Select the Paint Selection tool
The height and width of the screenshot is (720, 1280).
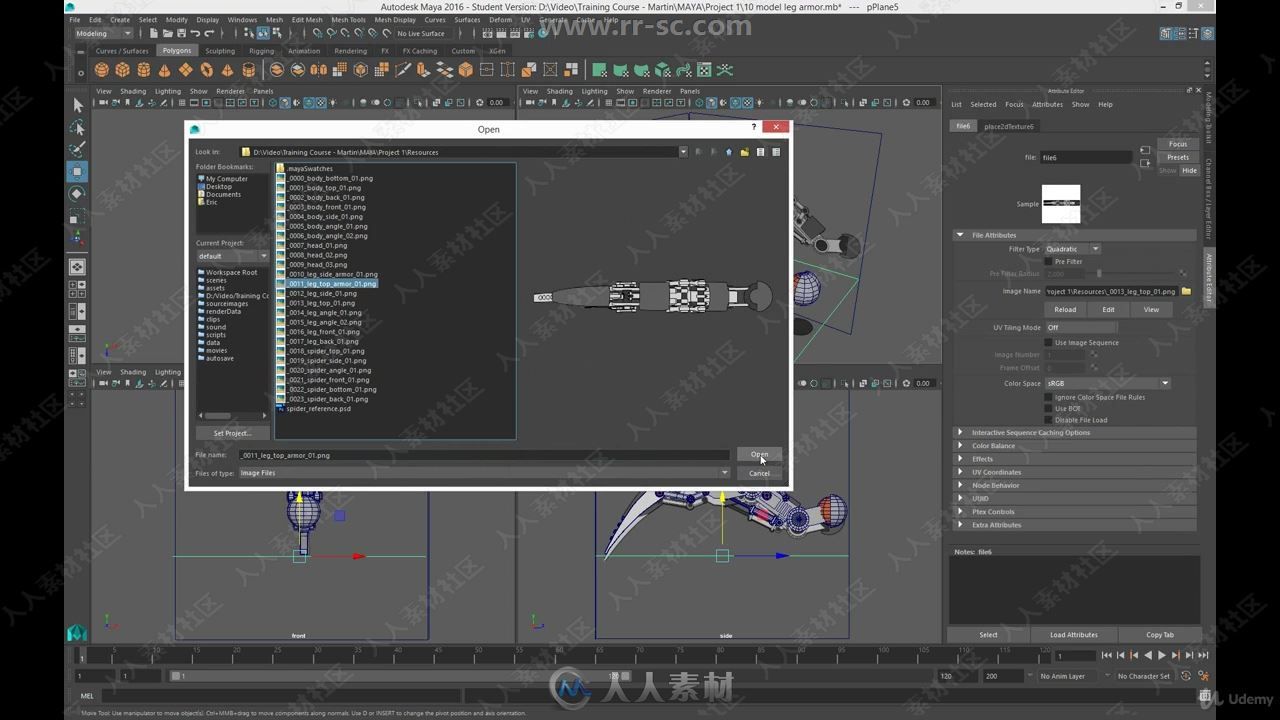[77, 150]
